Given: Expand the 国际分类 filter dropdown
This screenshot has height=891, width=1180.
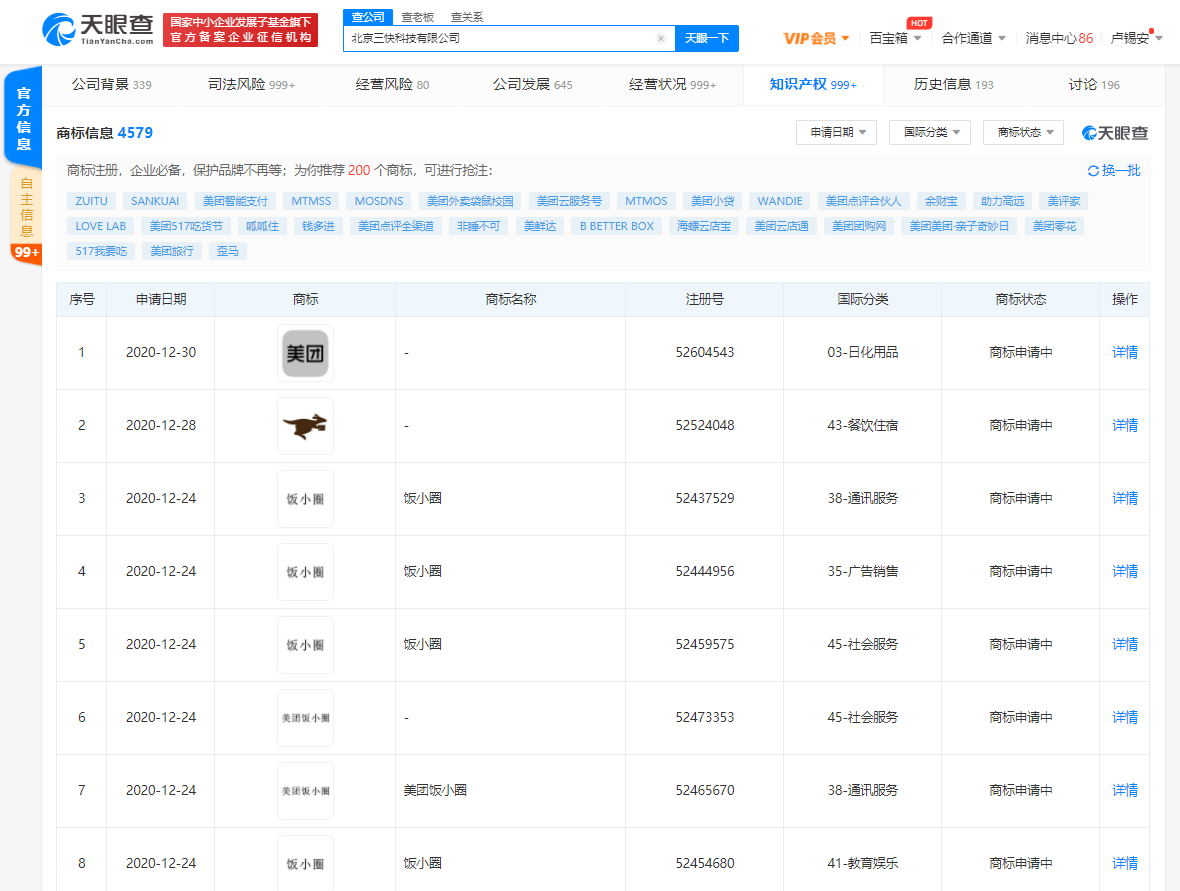Looking at the screenshot, I should point(929,132).
